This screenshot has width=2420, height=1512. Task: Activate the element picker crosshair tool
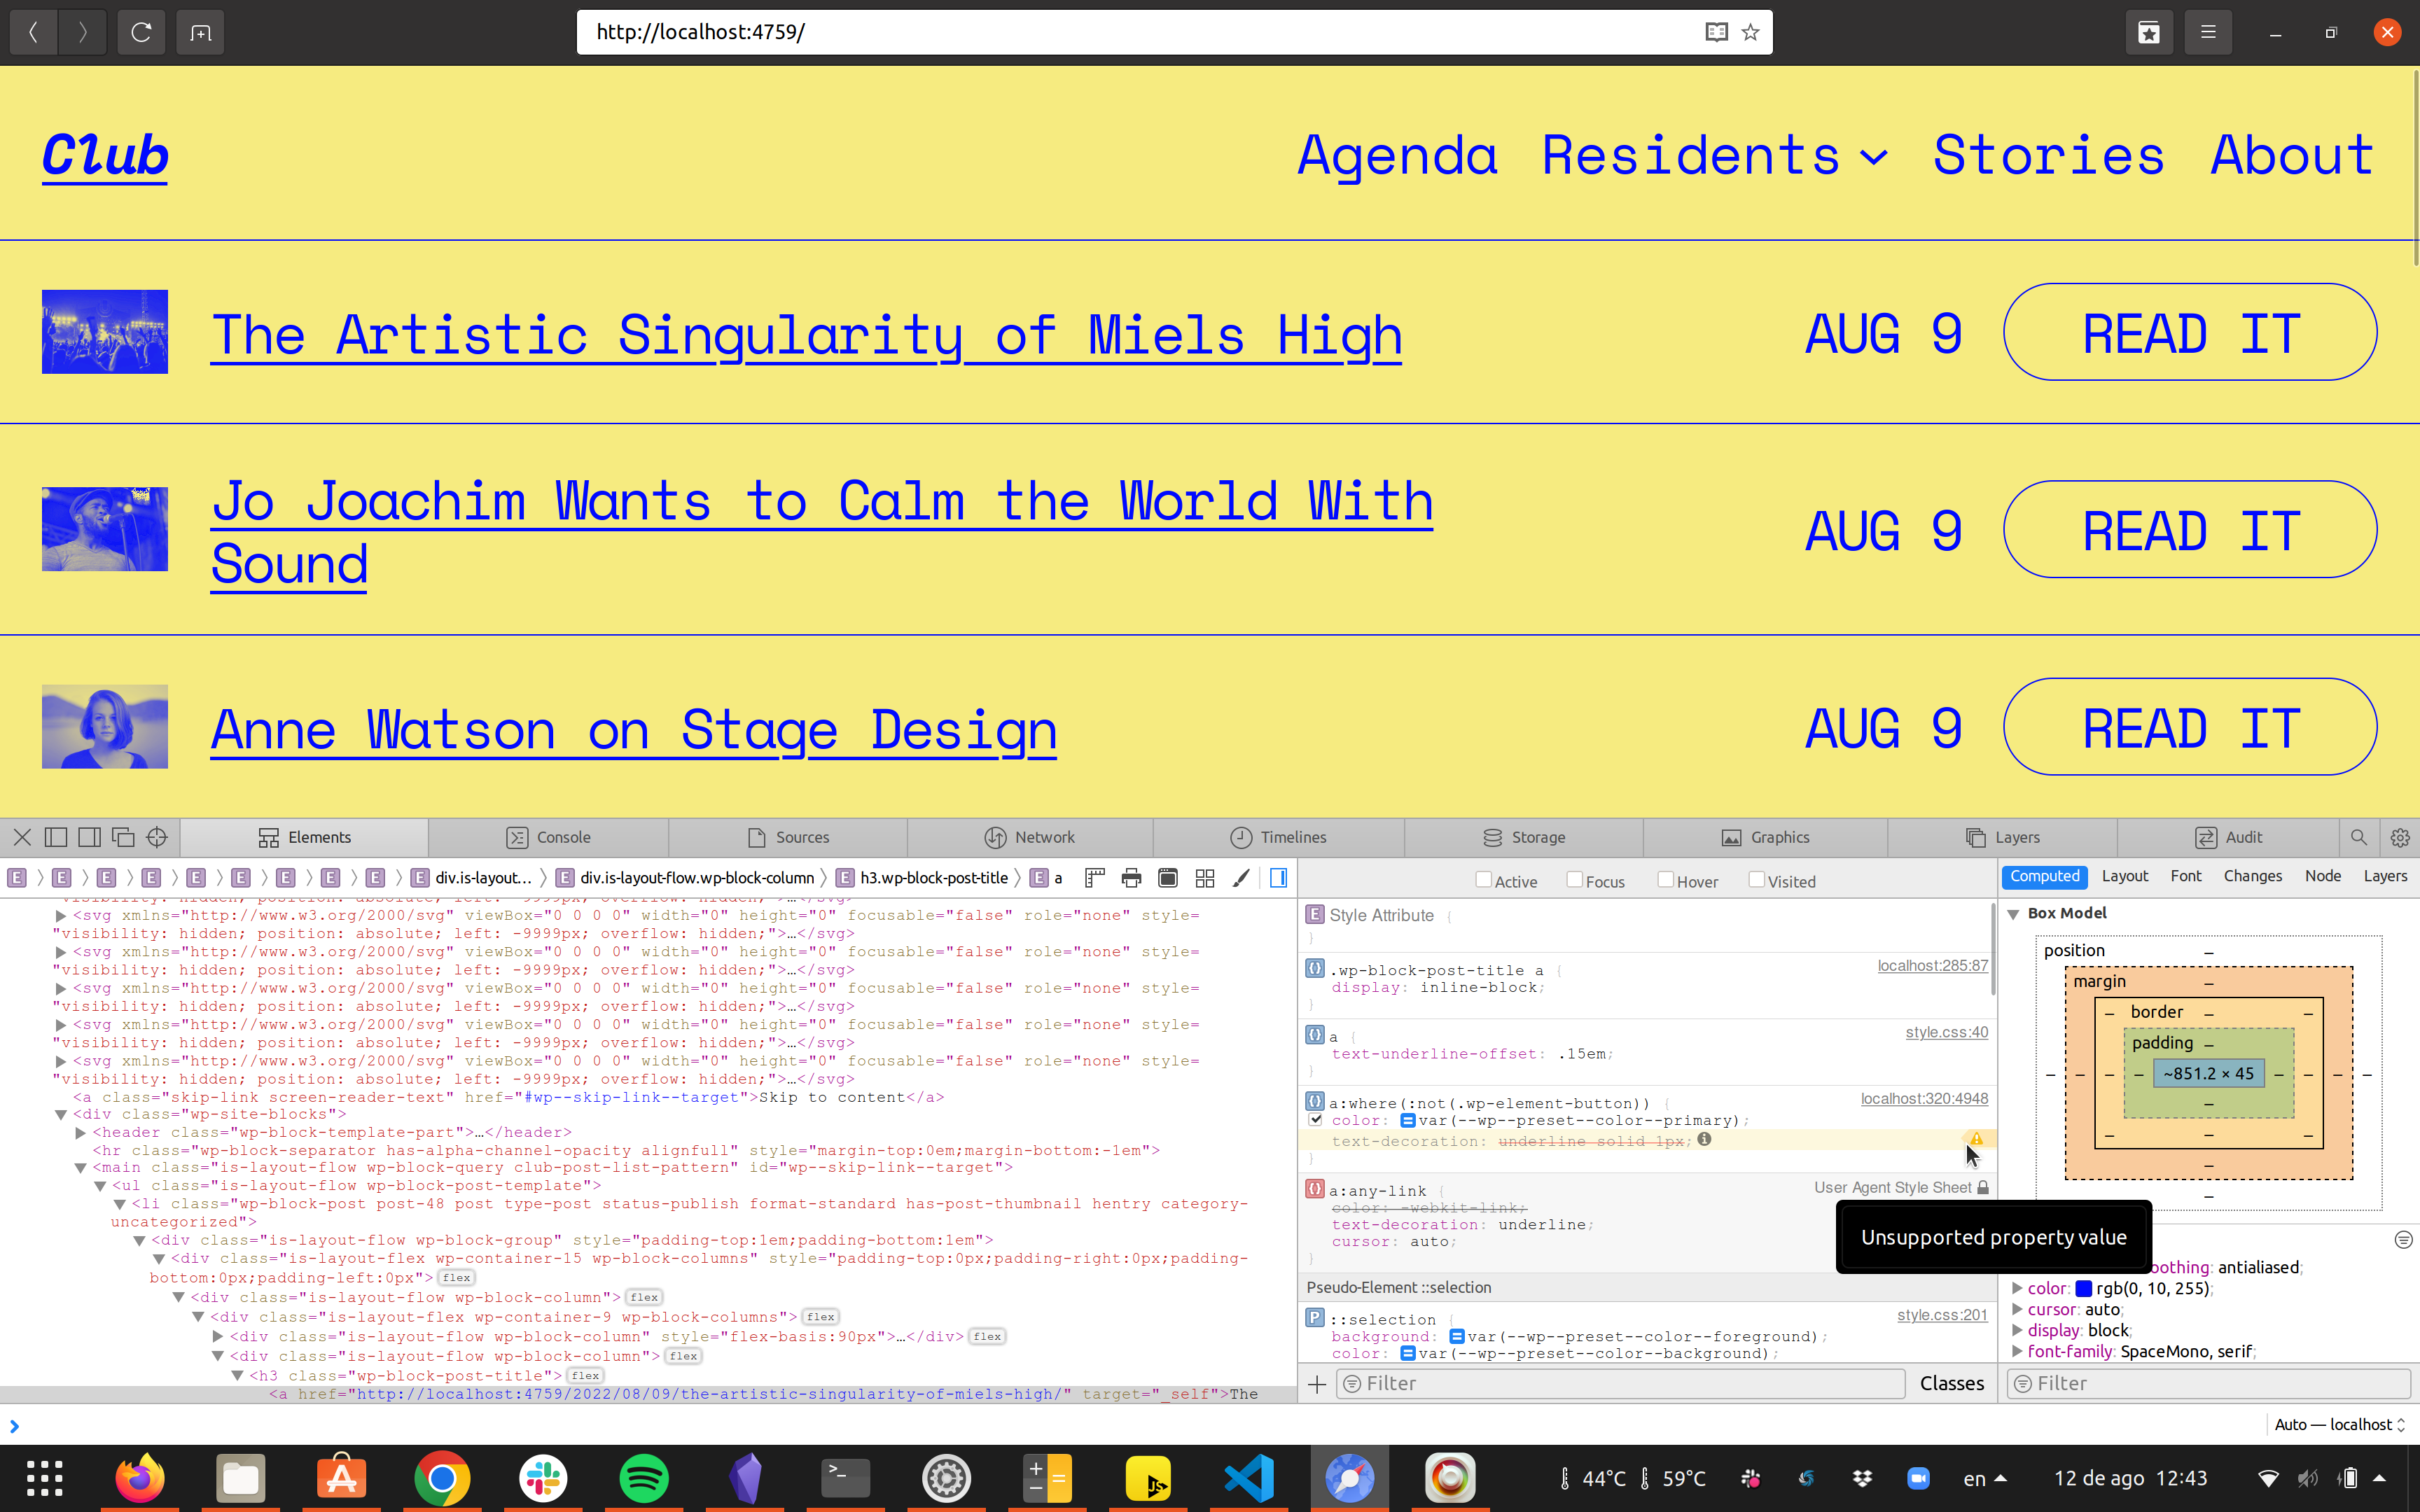point(156,837)
